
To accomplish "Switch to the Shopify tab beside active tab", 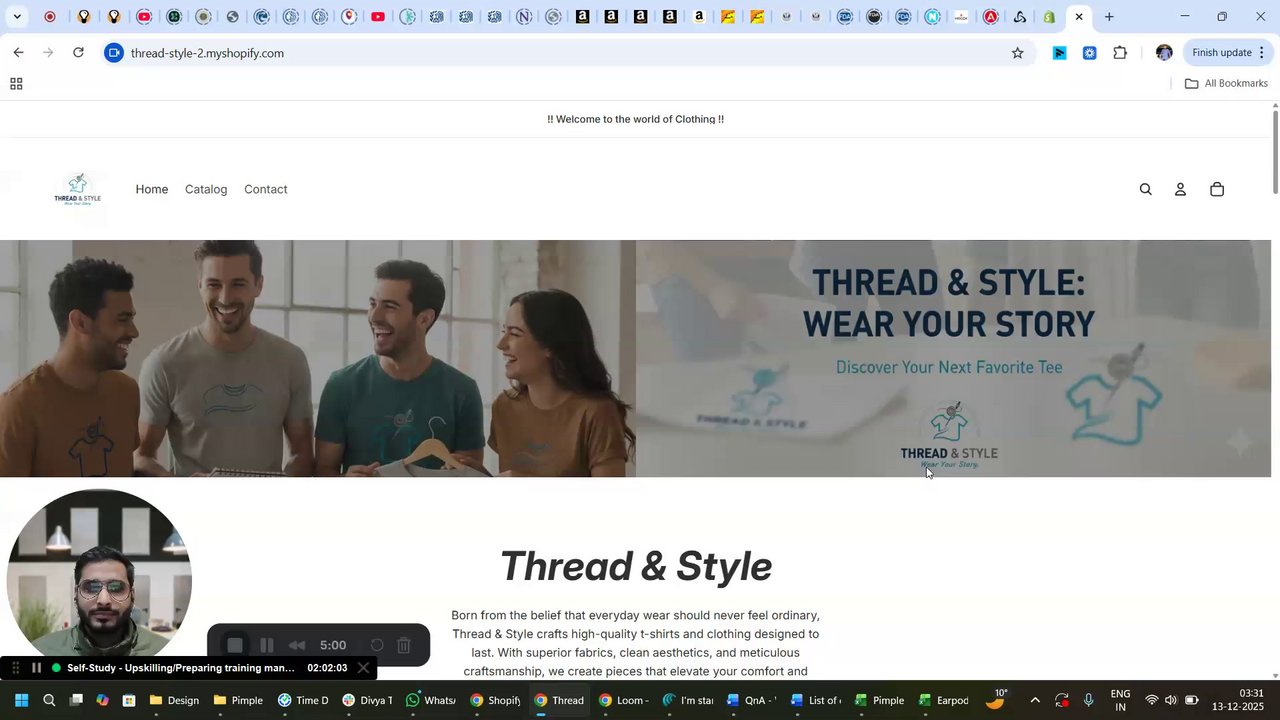I will click(x=1049, y=17).
